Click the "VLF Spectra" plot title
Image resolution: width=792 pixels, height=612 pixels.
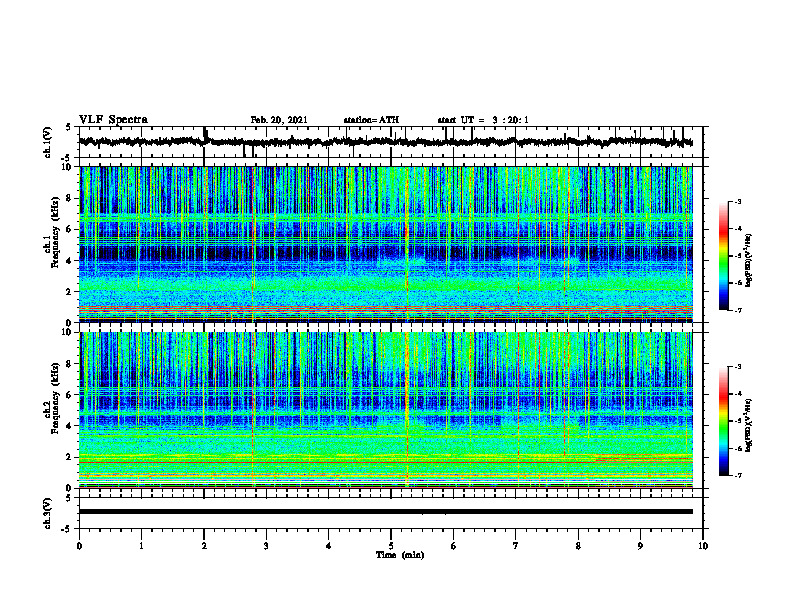click(113, 120)
